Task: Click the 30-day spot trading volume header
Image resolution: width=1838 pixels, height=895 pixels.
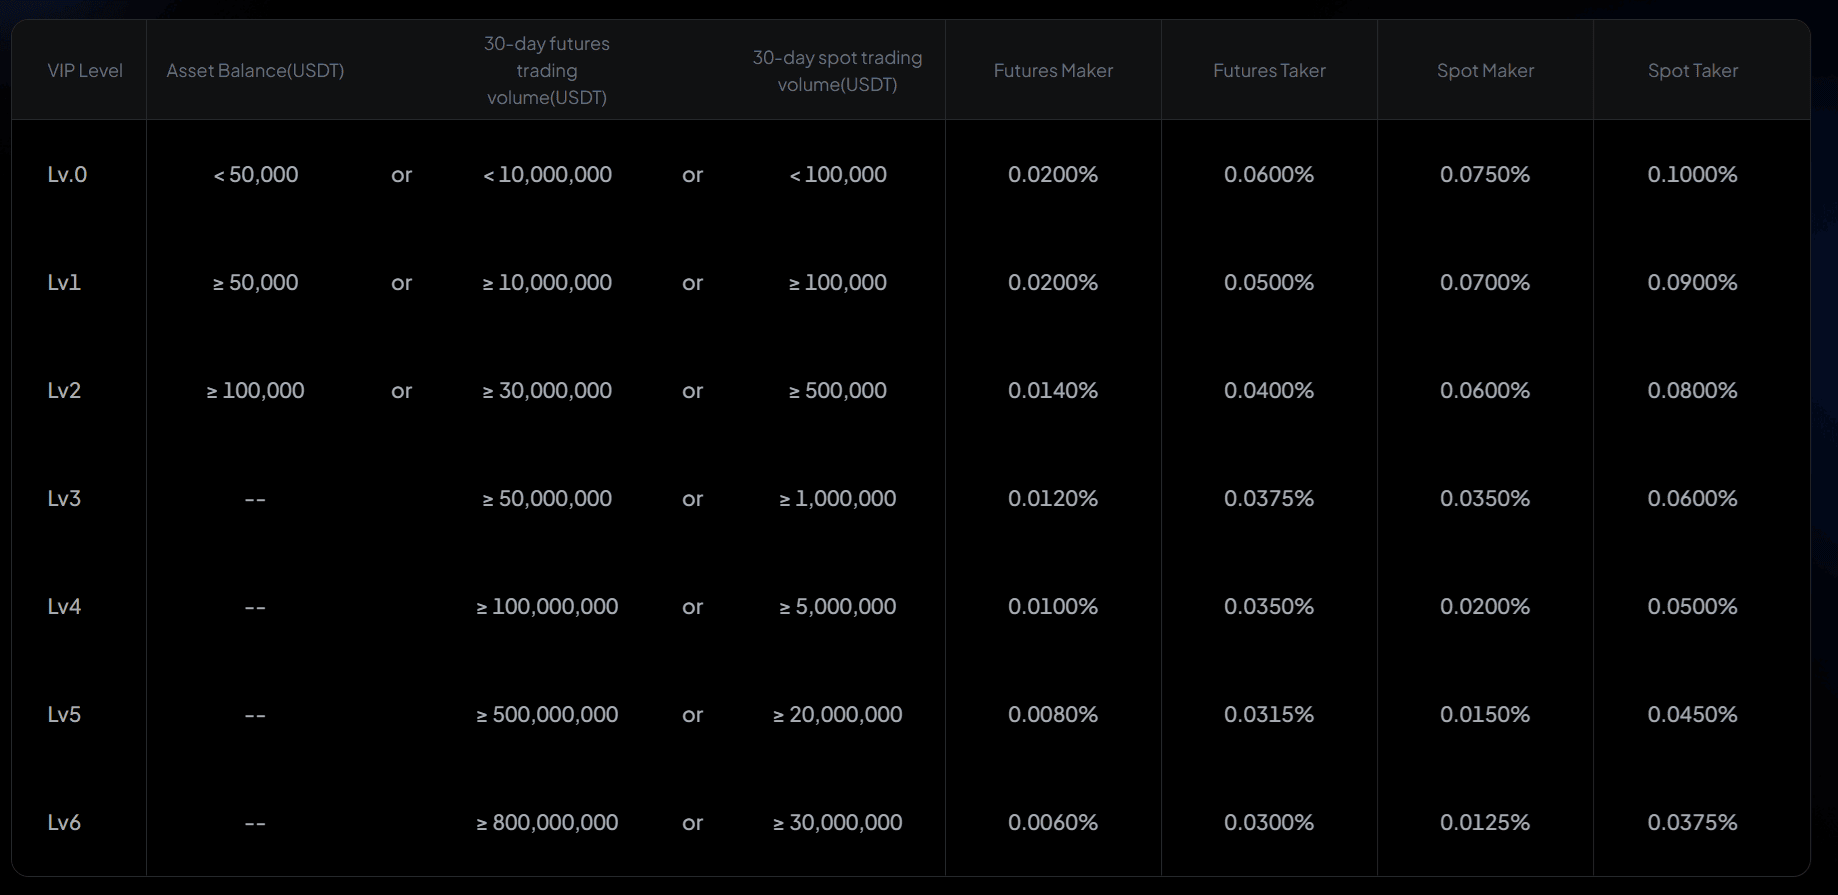Action: (x=837, y=71)
